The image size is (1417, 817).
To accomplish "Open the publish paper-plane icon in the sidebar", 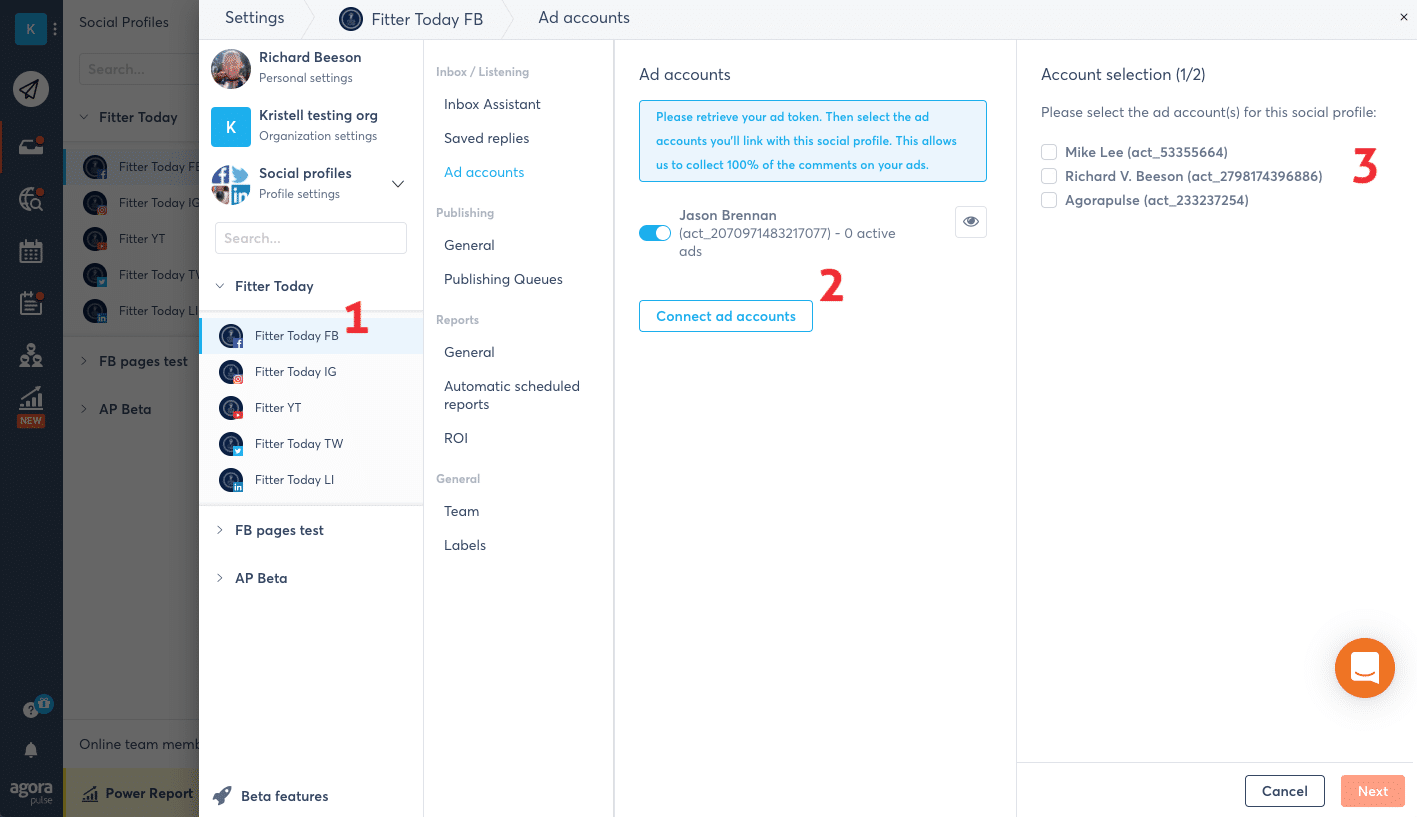I will (31, 90).
